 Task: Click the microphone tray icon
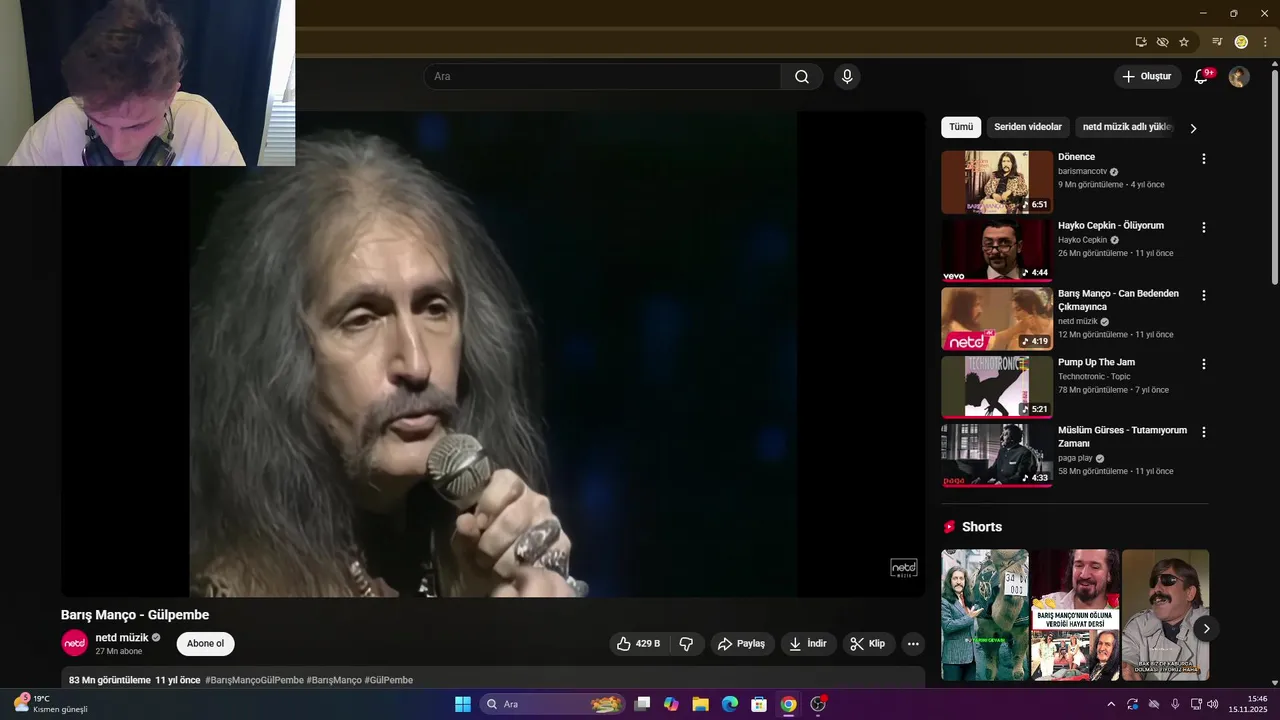coord(1175,704)
